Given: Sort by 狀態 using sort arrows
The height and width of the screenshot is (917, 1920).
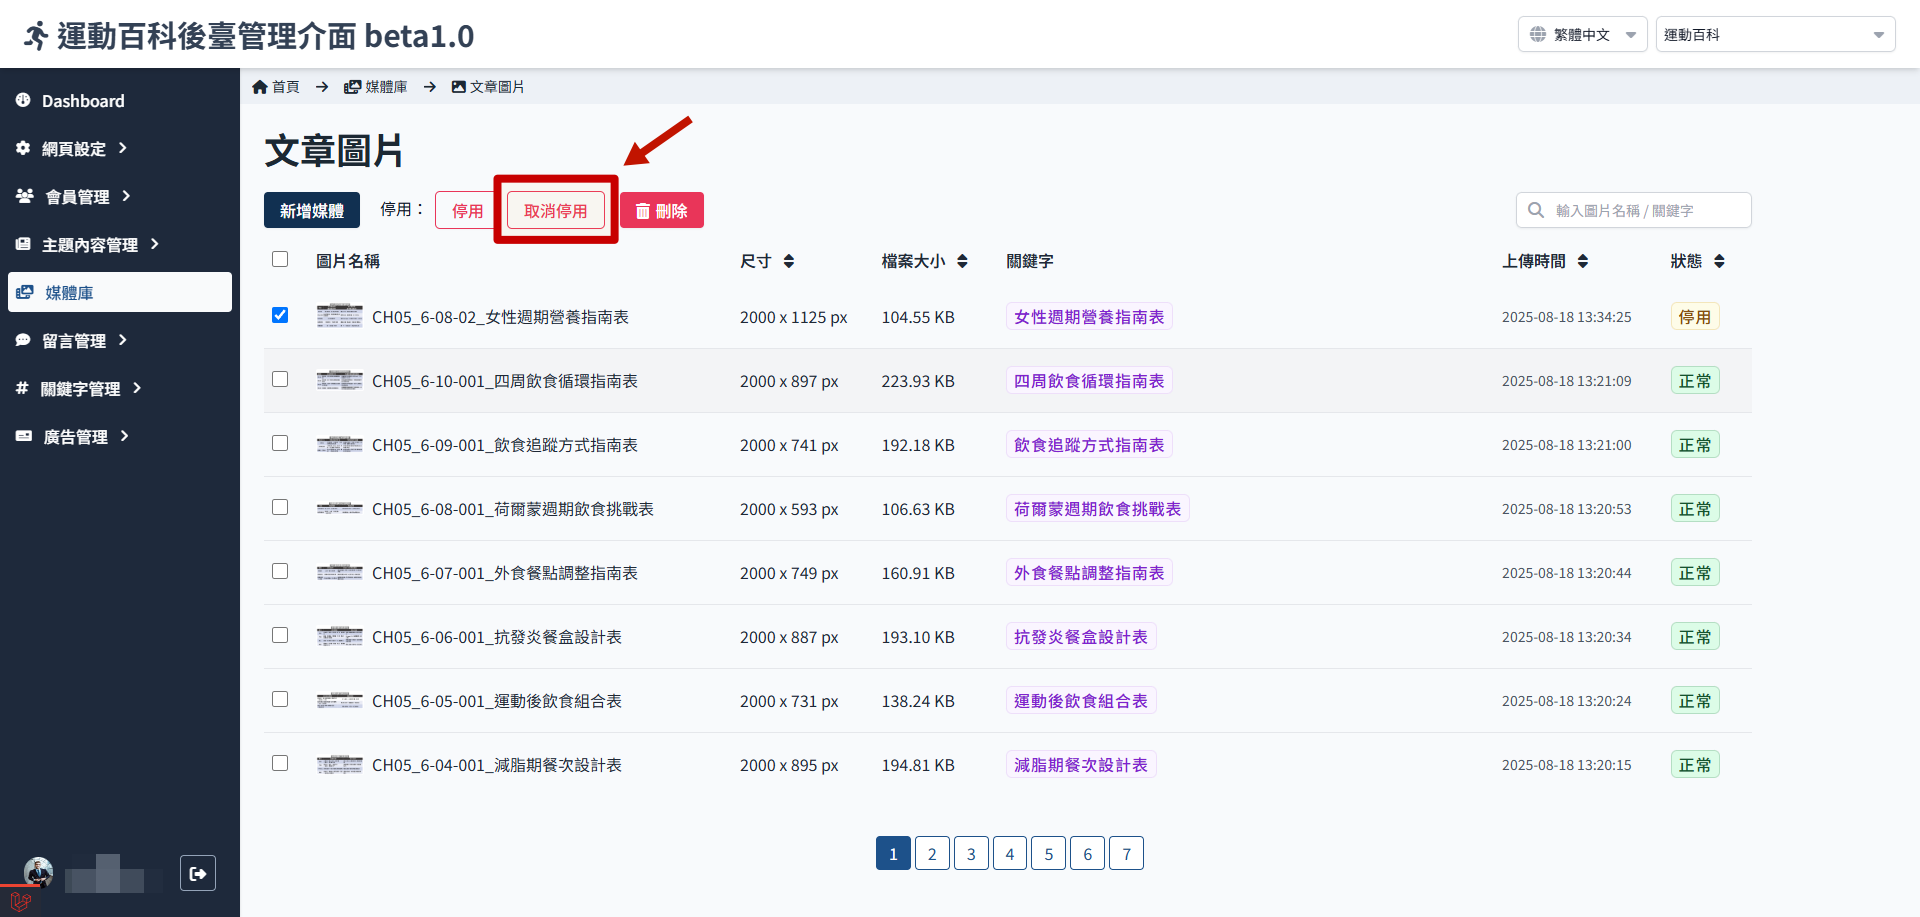Looking at the screenshot, I should [x=1719, y=261].
